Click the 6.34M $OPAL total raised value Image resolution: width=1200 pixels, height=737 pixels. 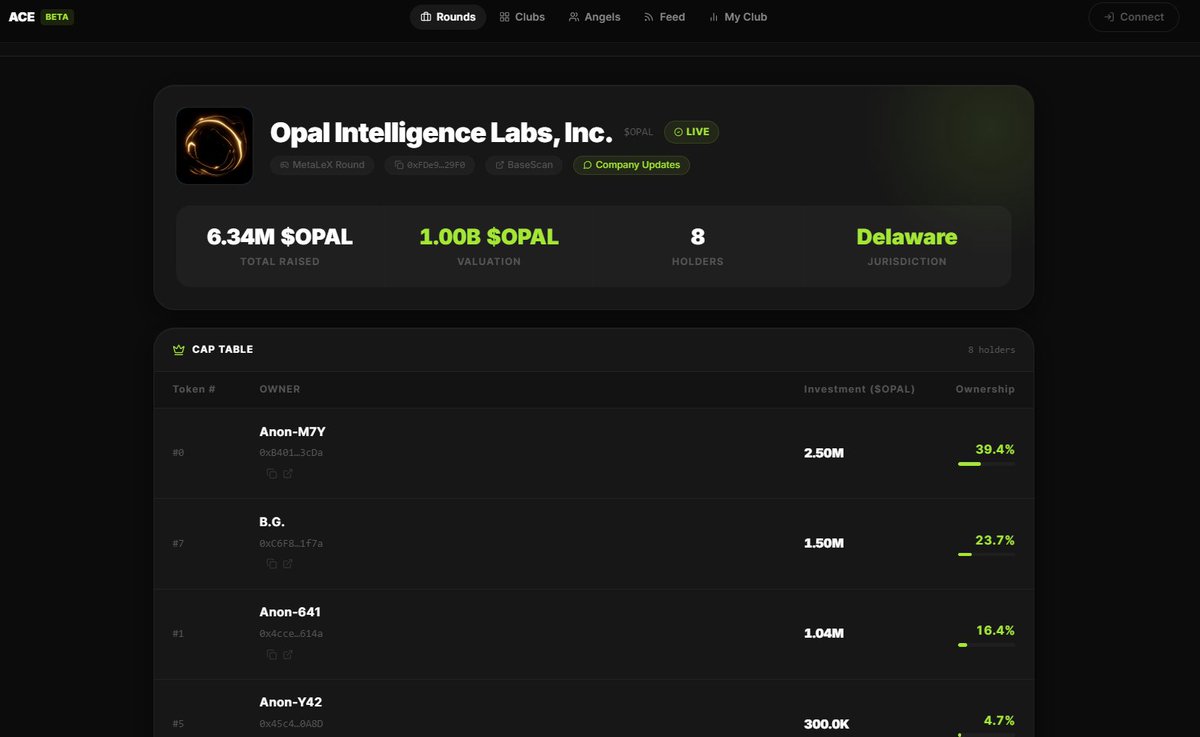tap(280, 237)
